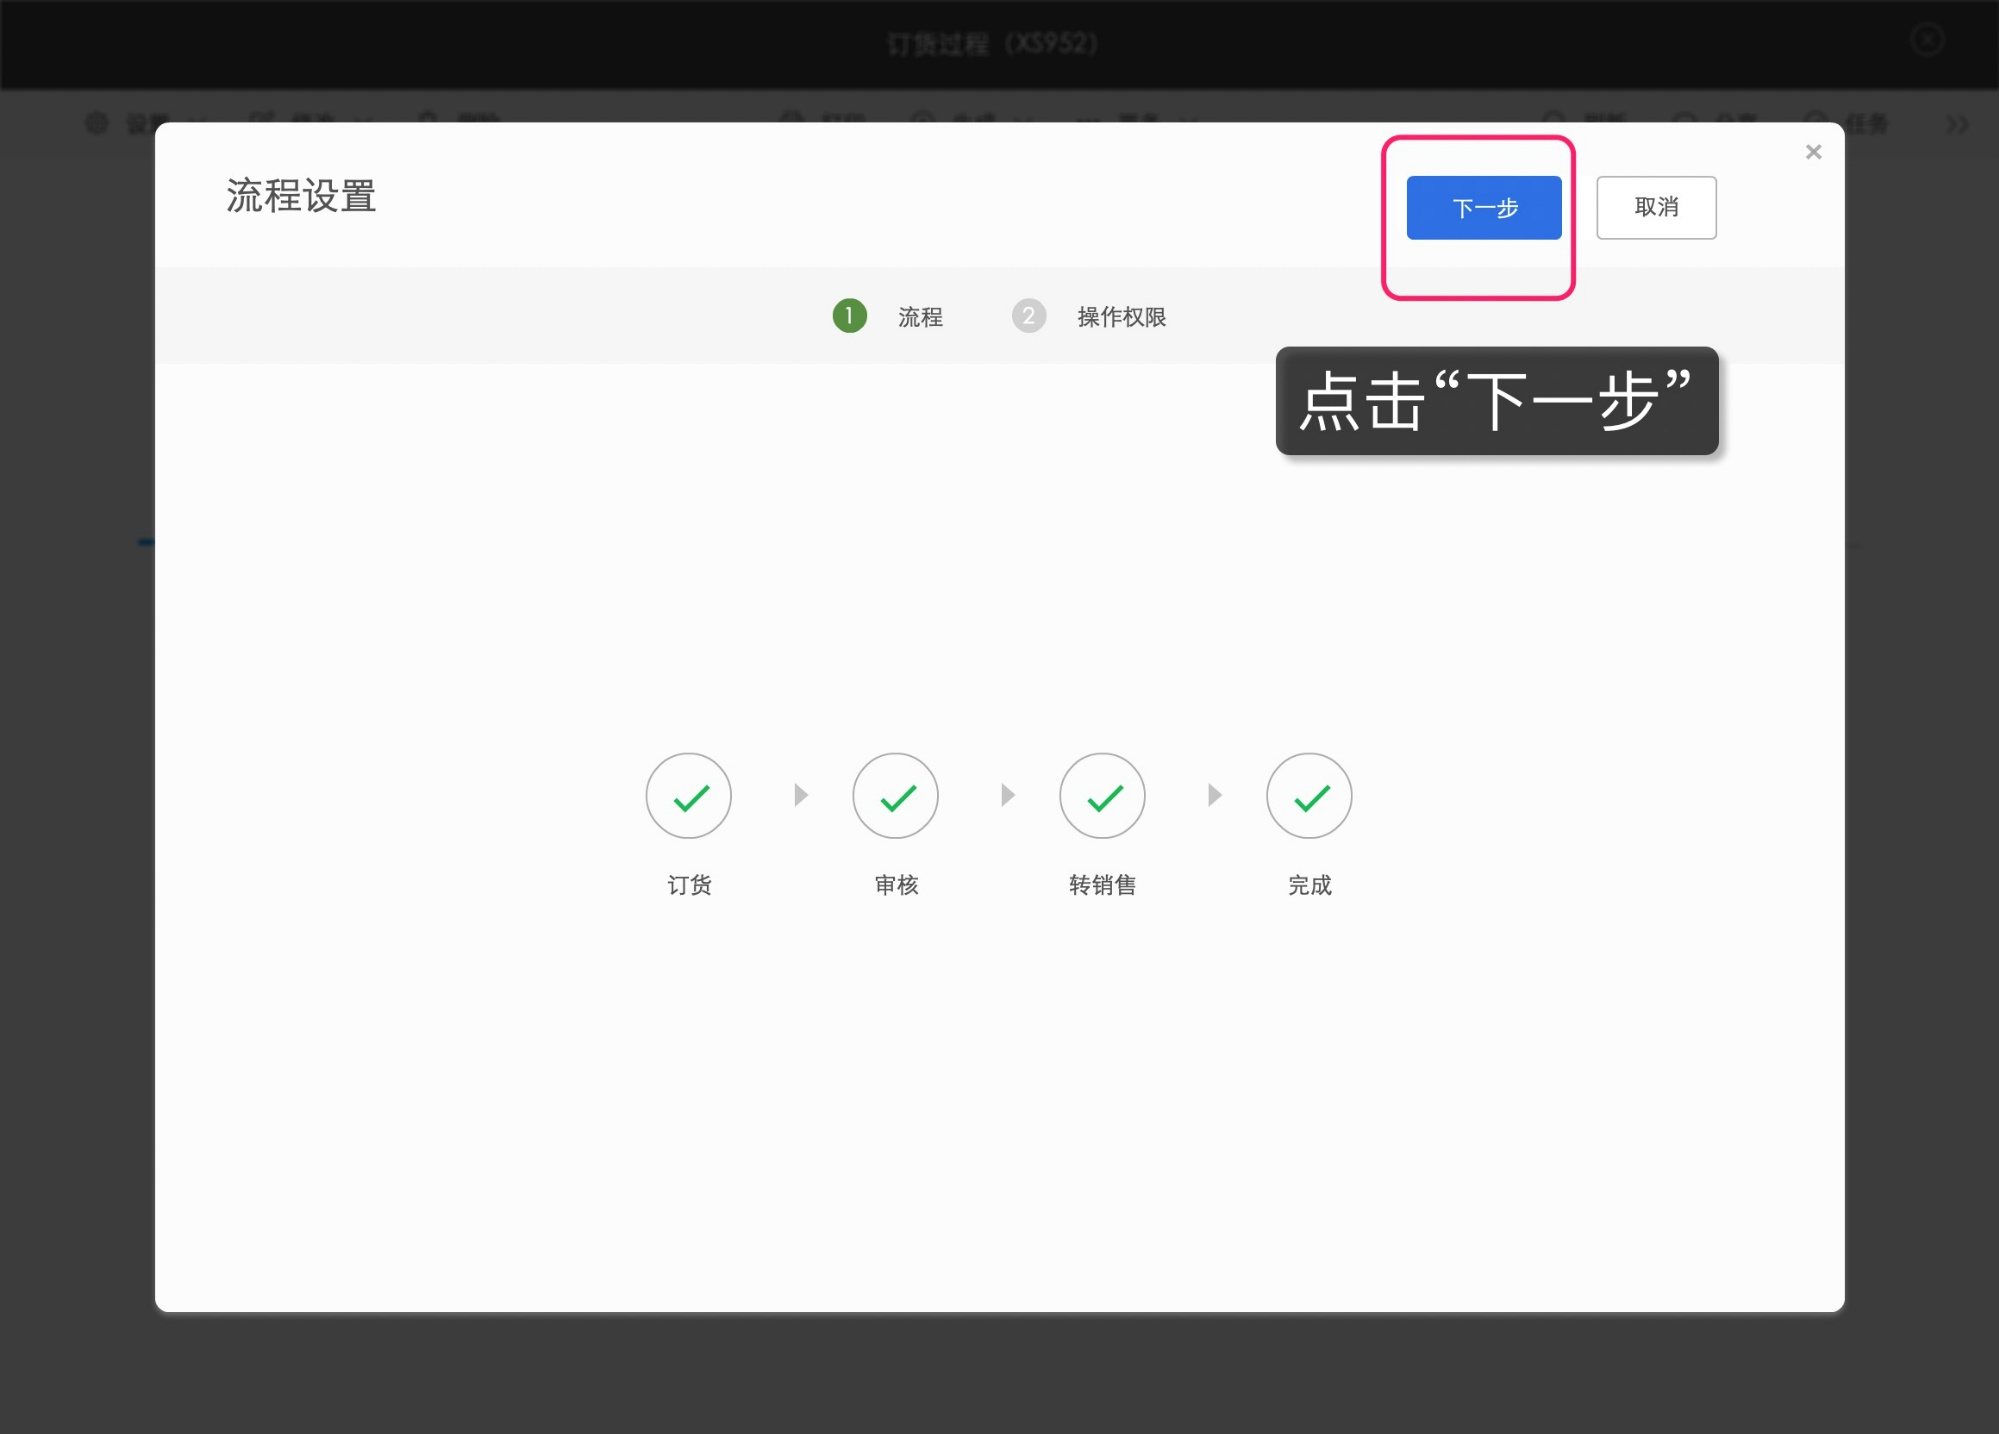
Task: Click arrow between 审核 and 转销售
Action: coord(1007,795)
